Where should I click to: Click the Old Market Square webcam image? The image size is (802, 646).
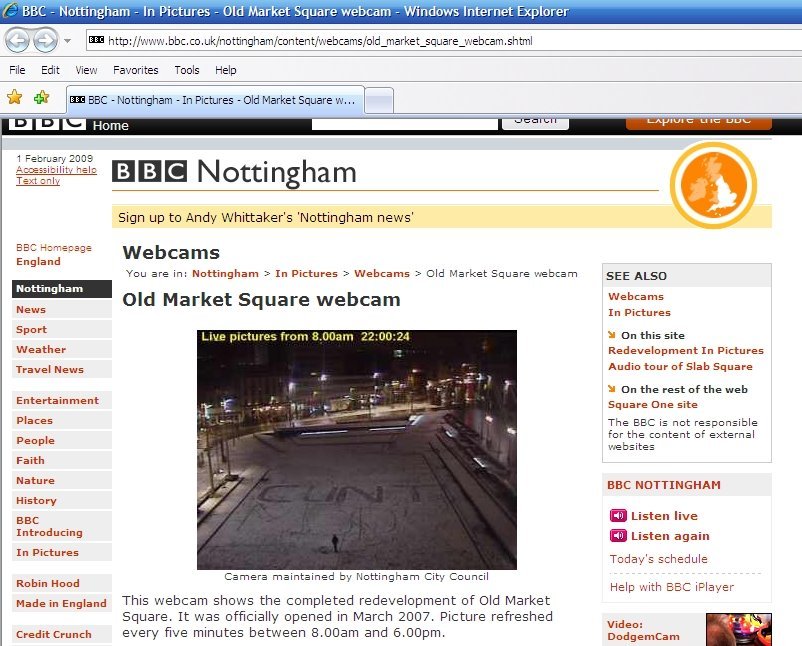(x=356, y=449)
